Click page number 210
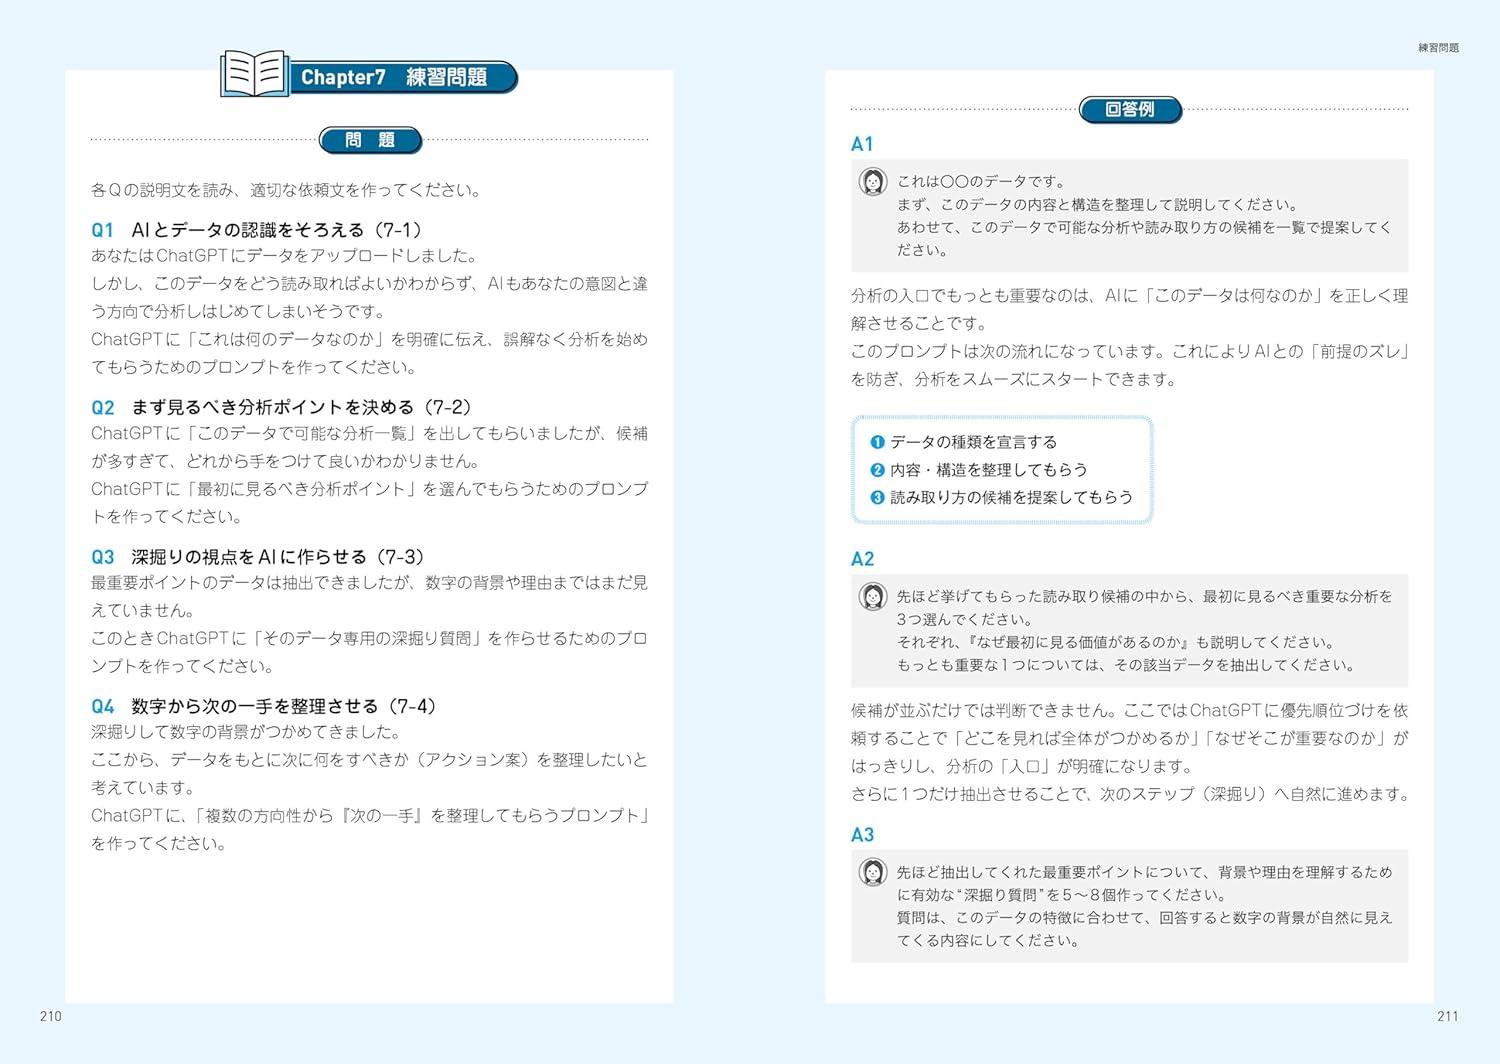Viewport: 1500px width, 1064px height. 51,1016
